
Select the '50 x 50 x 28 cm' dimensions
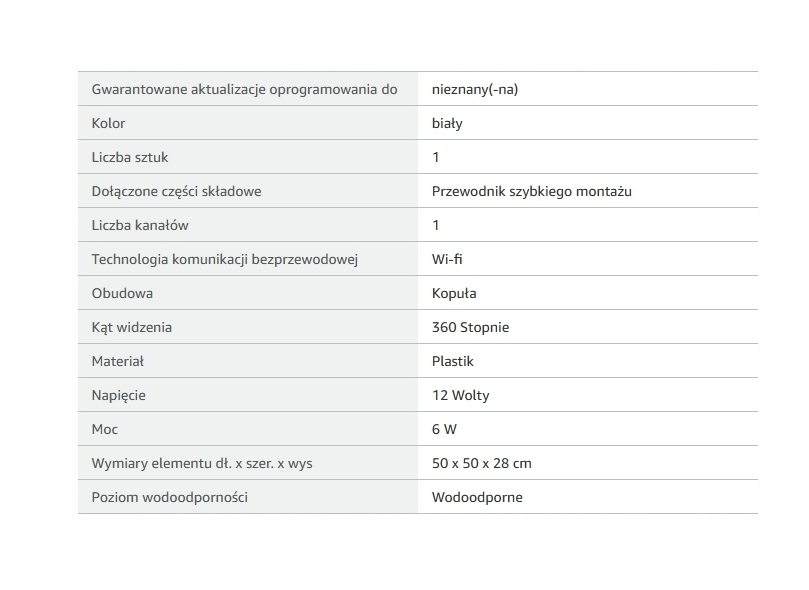pos(482,464)
